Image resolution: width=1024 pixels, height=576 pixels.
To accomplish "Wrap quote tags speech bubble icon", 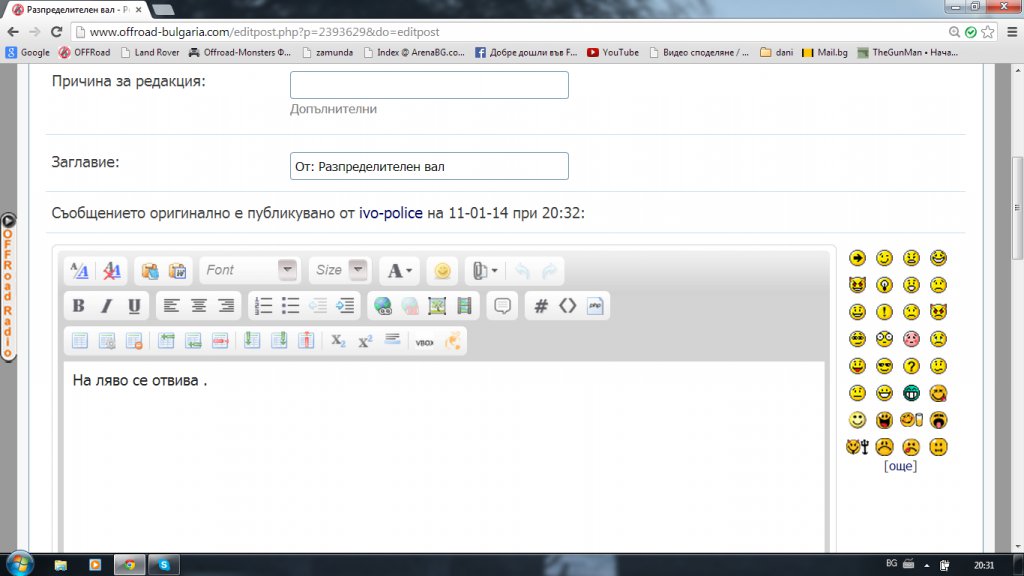I will (x=502, y=306).
